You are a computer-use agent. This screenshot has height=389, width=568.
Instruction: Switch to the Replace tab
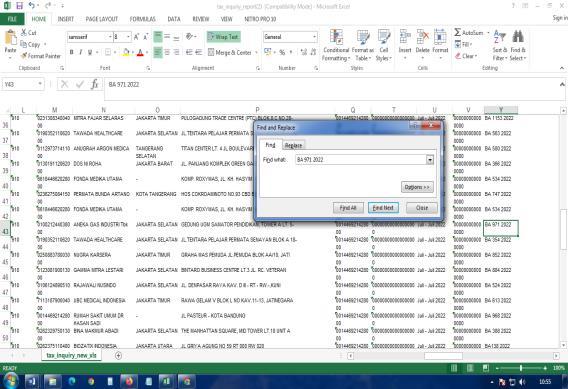[293, 145]
